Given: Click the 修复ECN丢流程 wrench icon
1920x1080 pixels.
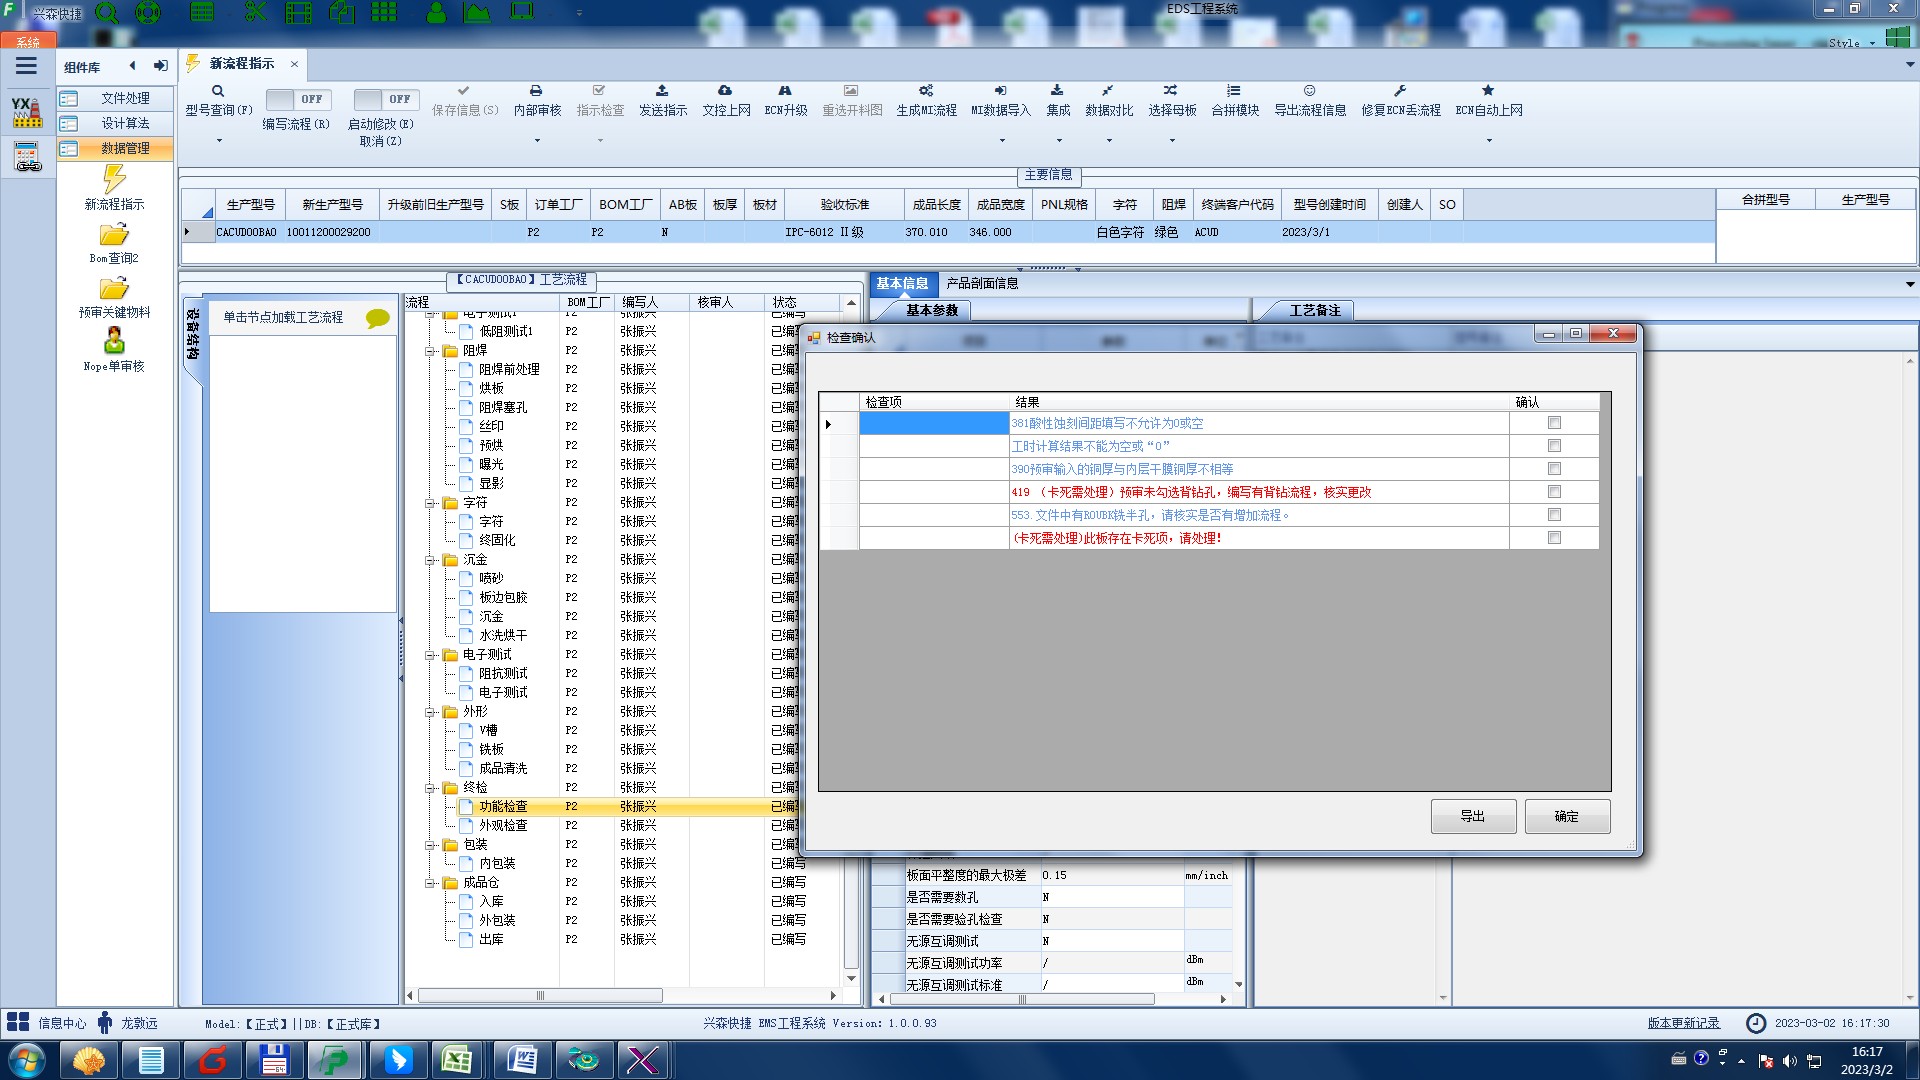Looking at the screenshot, I should (x=1400, y=91).
